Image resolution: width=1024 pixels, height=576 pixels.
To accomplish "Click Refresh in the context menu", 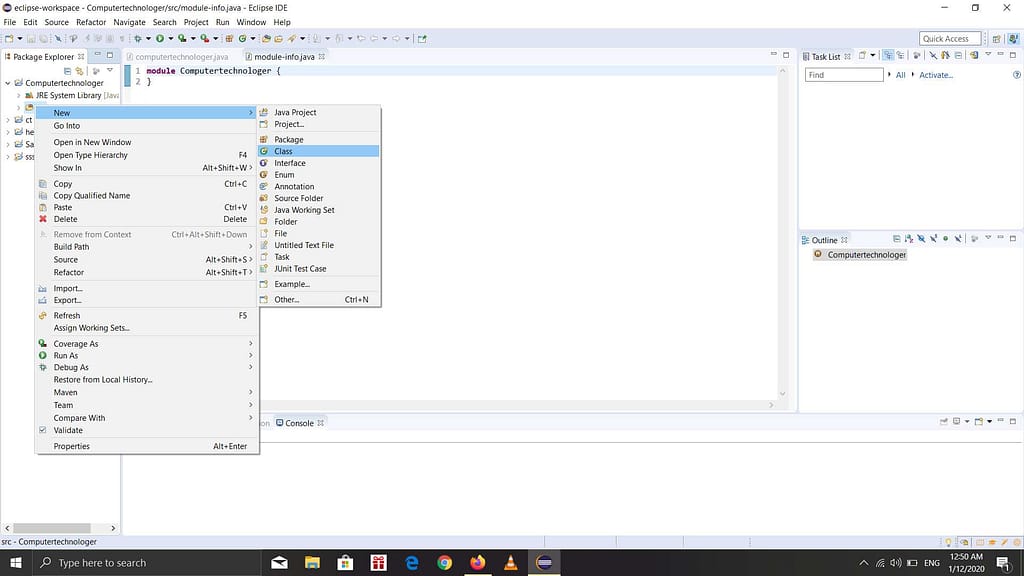I will [x=147, y=315].
